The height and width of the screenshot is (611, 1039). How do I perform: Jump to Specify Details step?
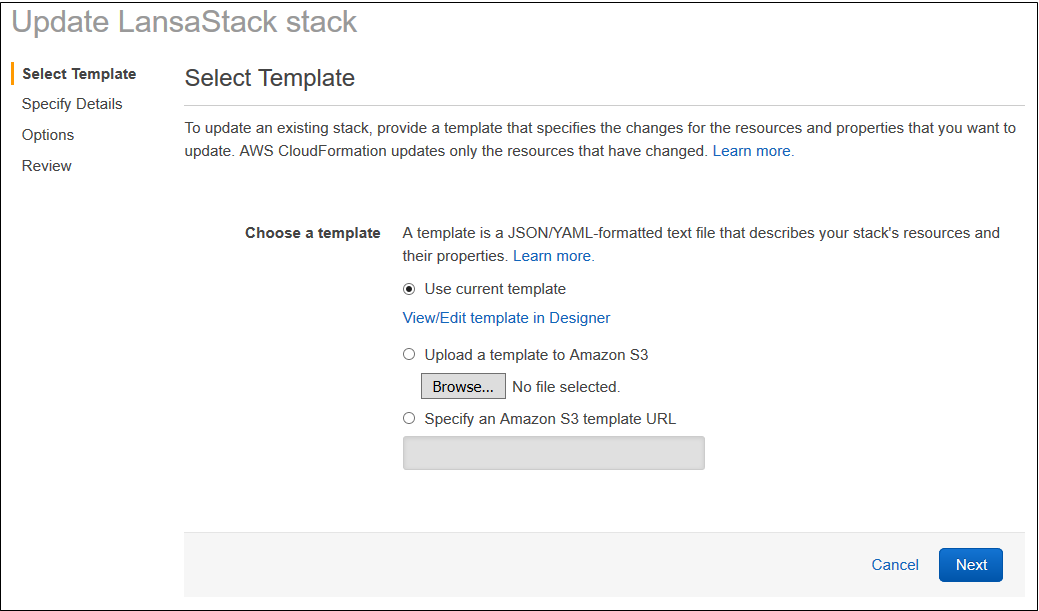[72, 104]
